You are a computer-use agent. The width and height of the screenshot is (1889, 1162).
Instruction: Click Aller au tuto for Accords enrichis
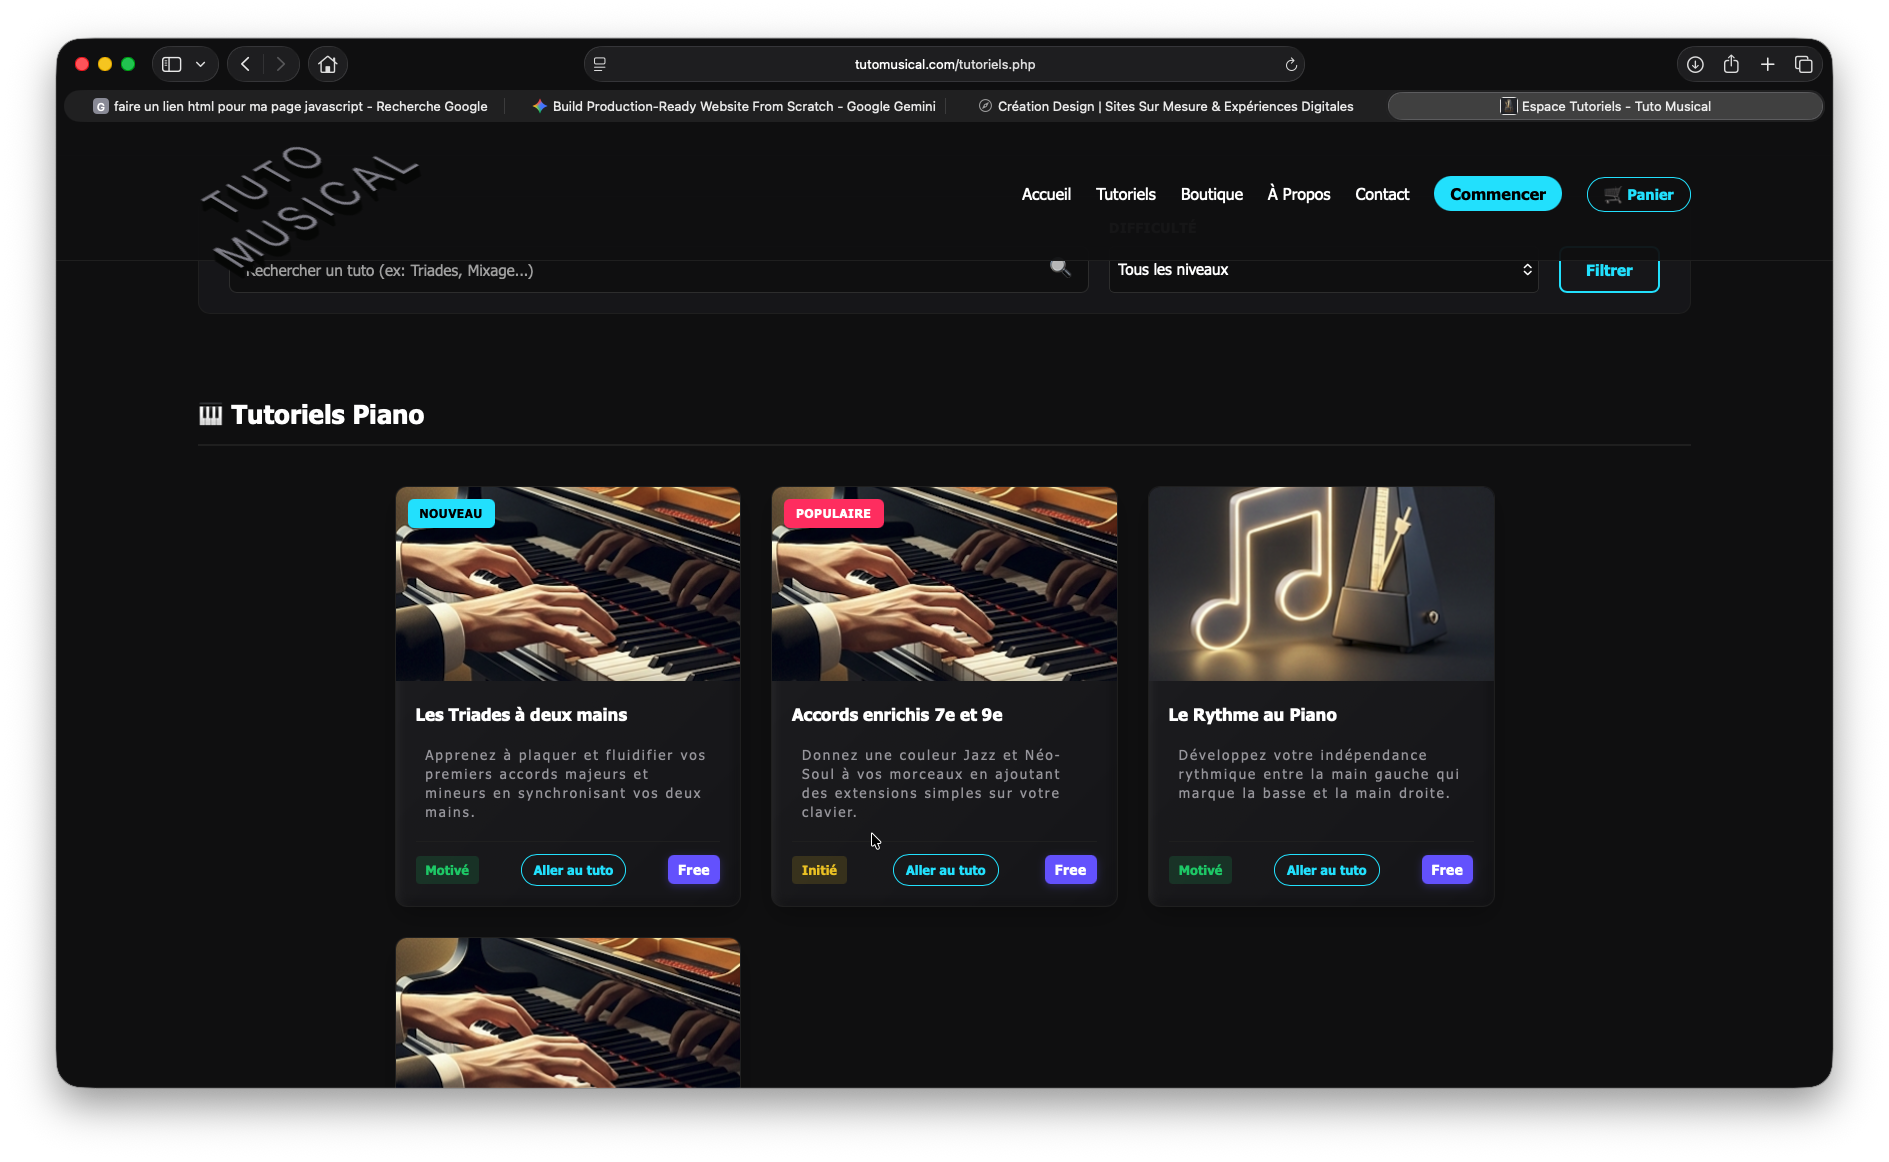tap(945, 870)
